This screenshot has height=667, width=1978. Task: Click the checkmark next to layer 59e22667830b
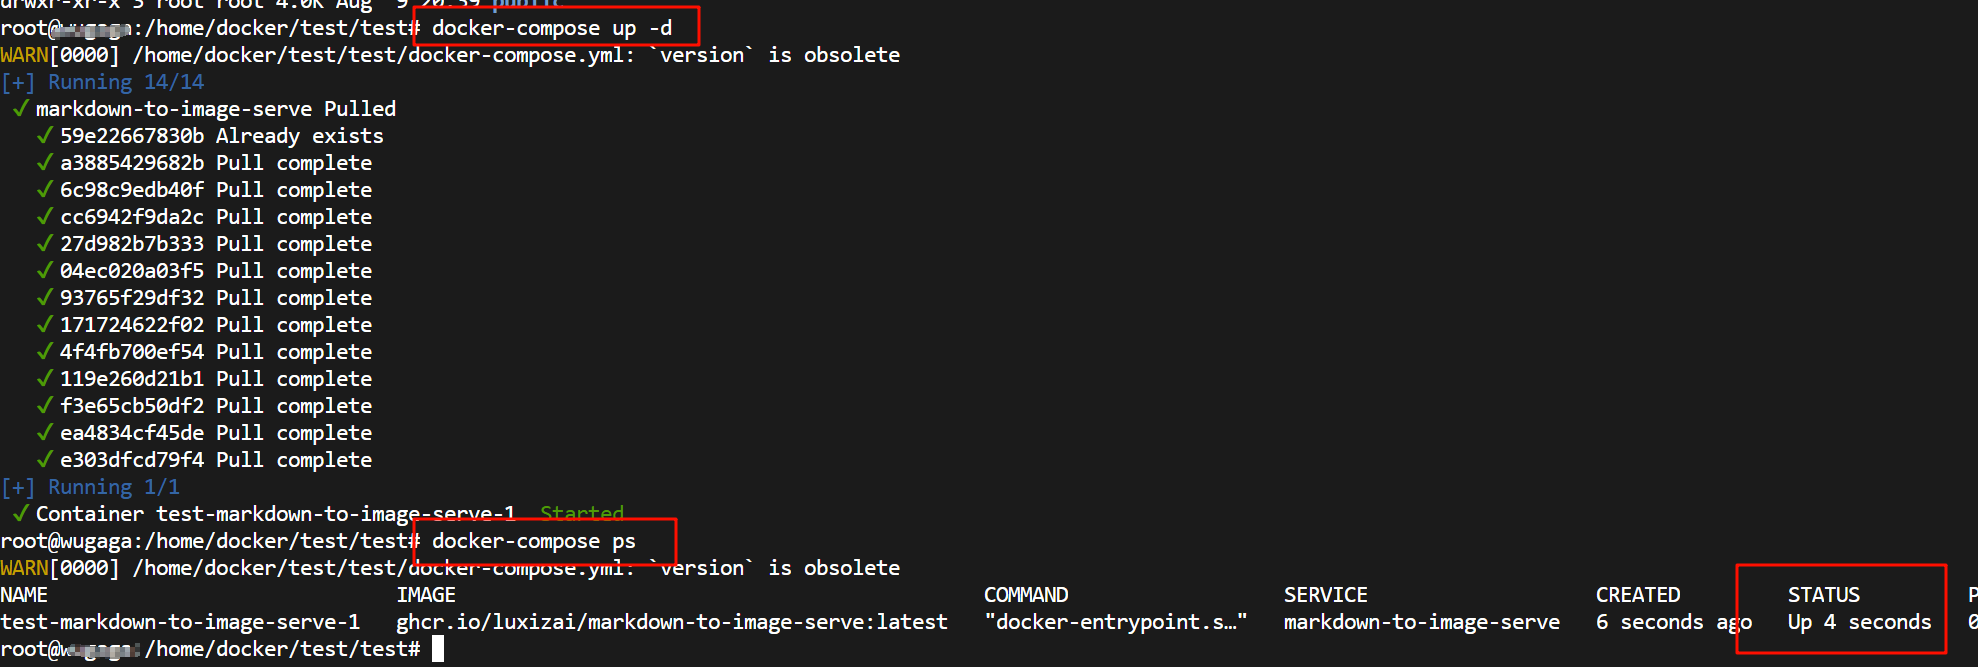[x=44, y=135]
